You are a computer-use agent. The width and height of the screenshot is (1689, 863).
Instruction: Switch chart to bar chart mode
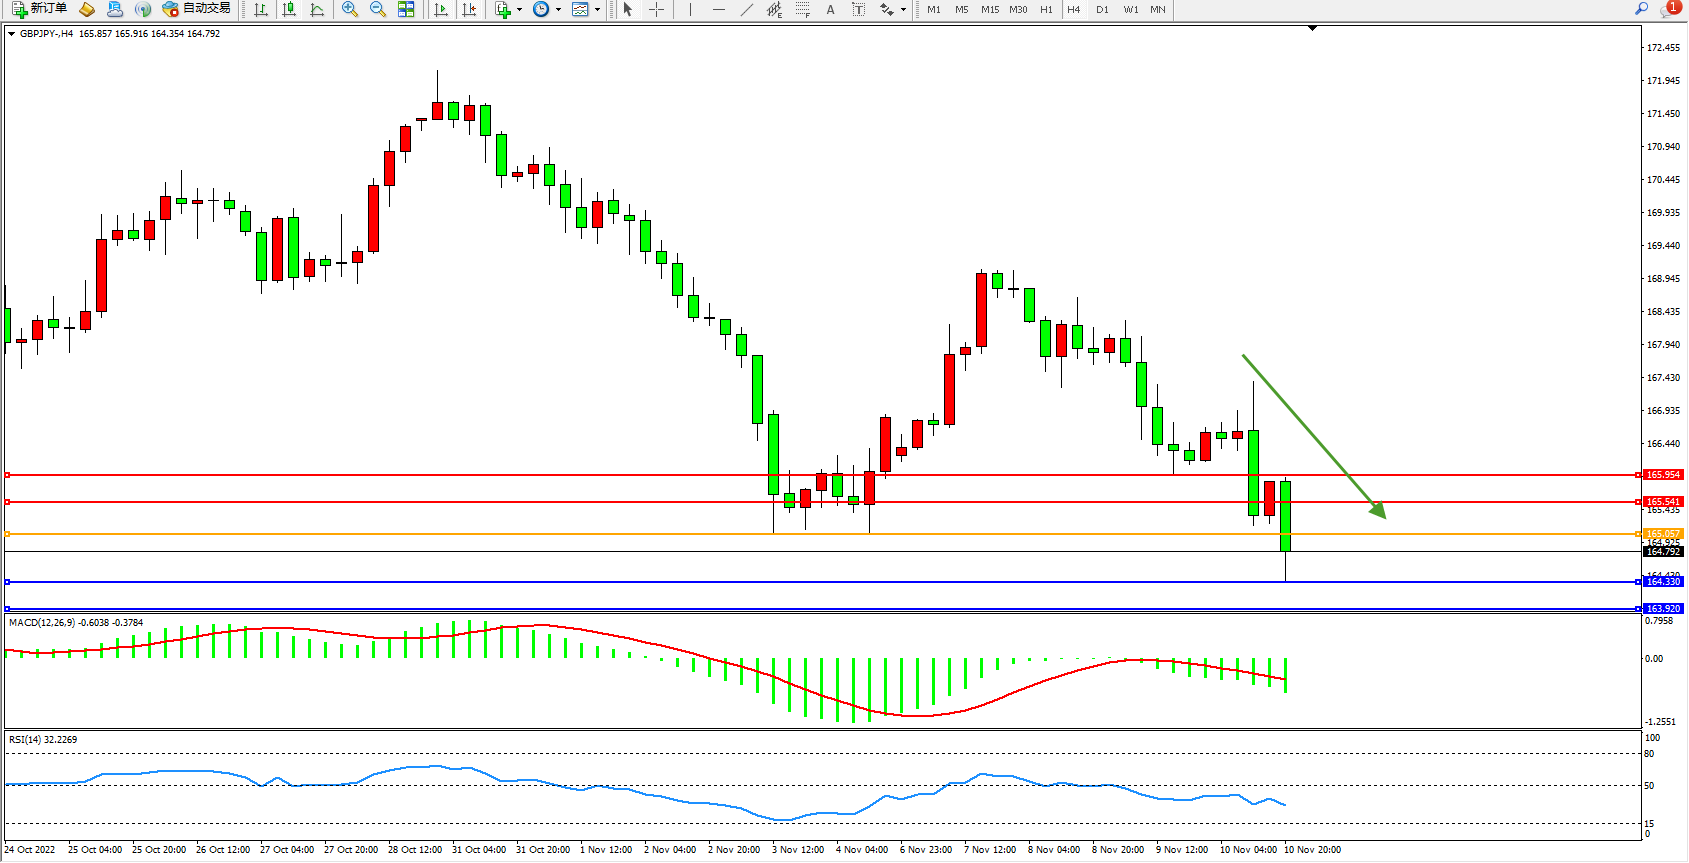point(261,9)
